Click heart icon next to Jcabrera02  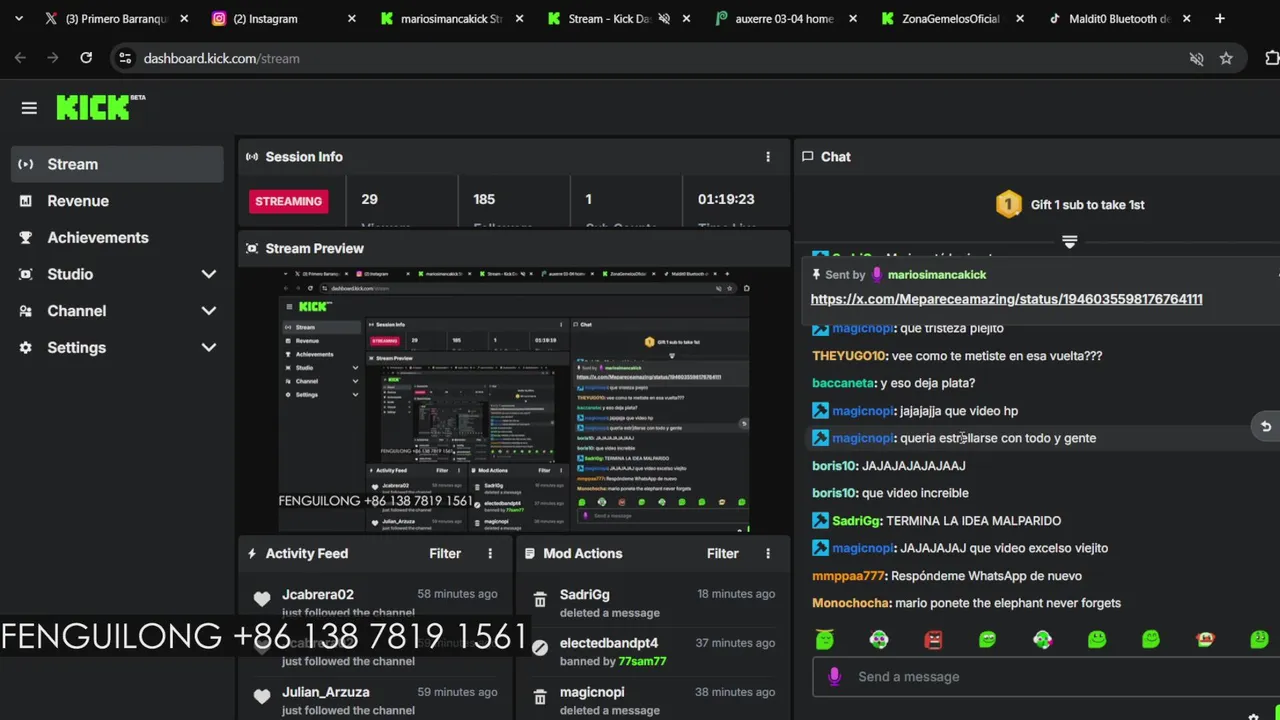coord(262,599)
